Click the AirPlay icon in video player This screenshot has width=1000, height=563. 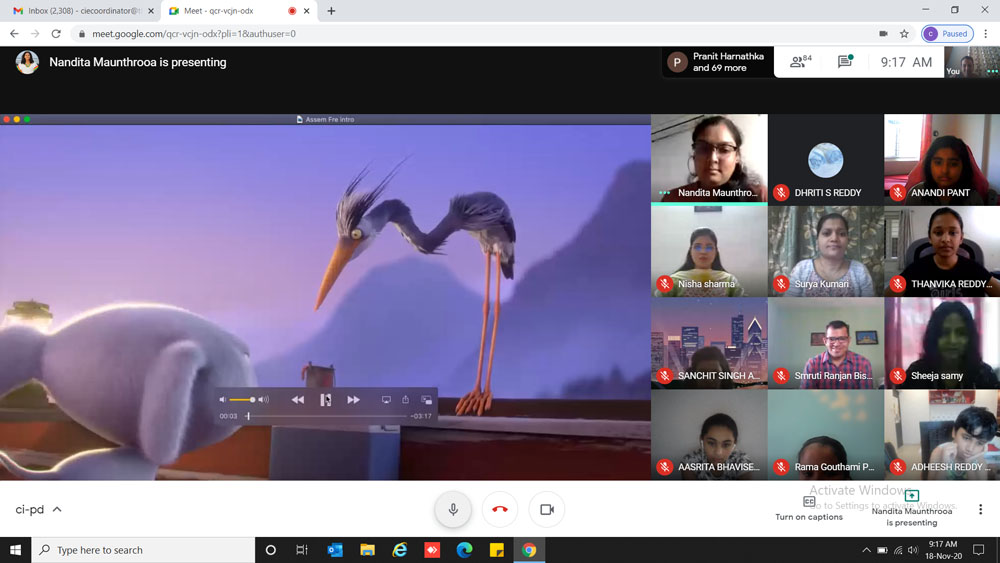click(386, 400)
